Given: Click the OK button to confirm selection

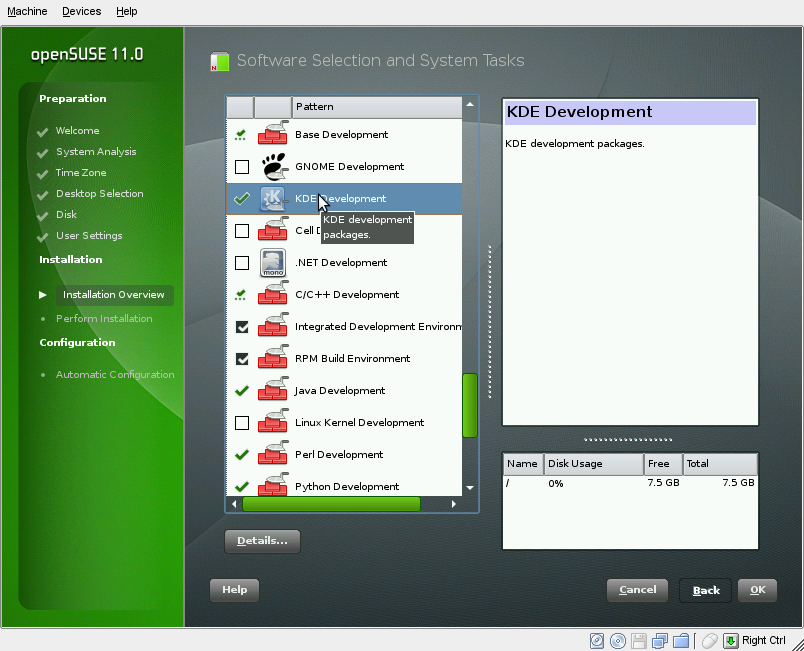Looking at the screenshot, I should [x=757, y=590].
